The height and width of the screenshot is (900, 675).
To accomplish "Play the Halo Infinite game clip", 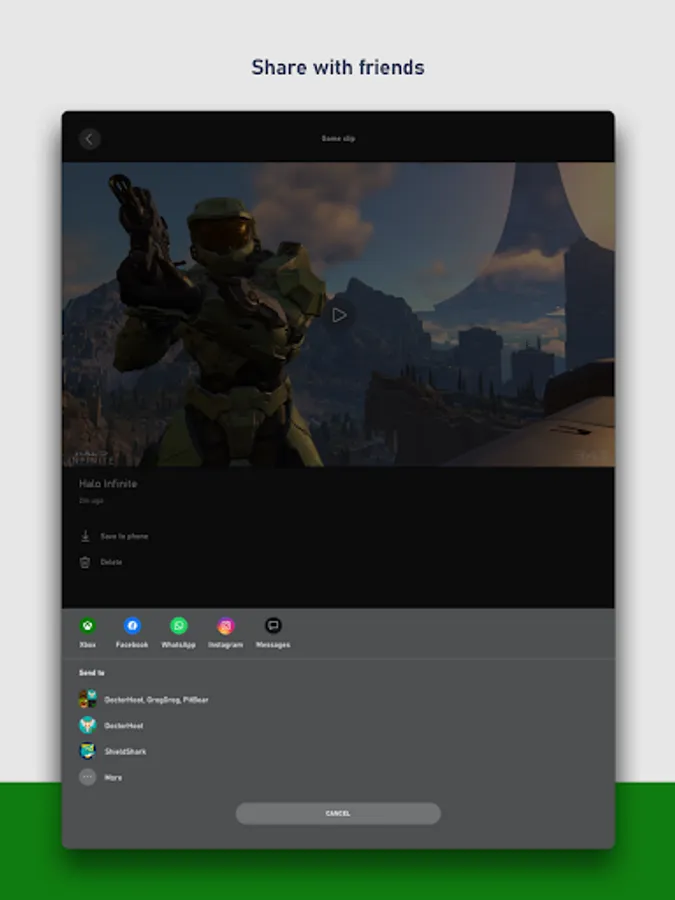I will [339, 315].
